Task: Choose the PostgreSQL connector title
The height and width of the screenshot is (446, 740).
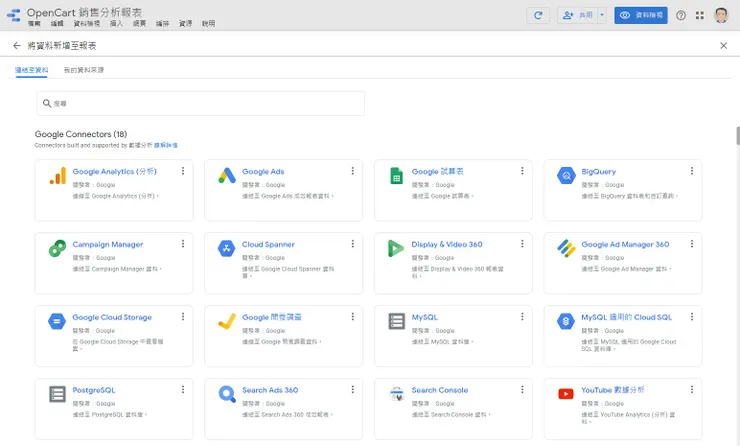Action: coord(94,390)
